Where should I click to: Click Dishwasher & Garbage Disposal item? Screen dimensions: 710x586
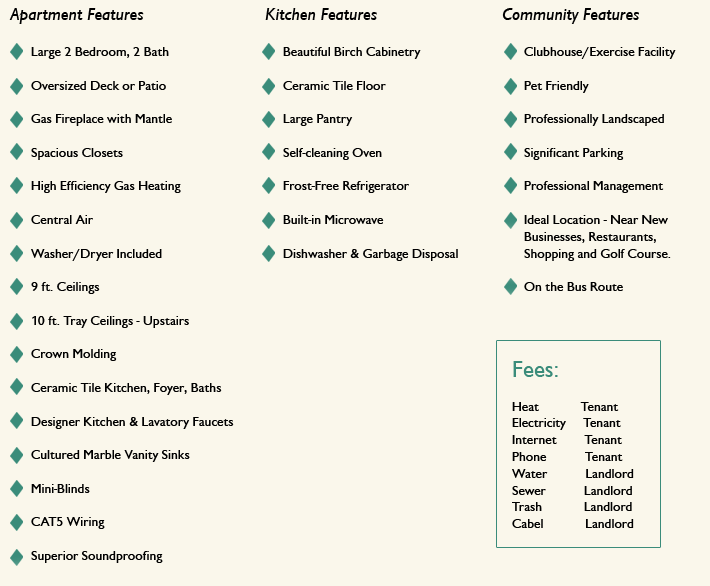point(370,254)
